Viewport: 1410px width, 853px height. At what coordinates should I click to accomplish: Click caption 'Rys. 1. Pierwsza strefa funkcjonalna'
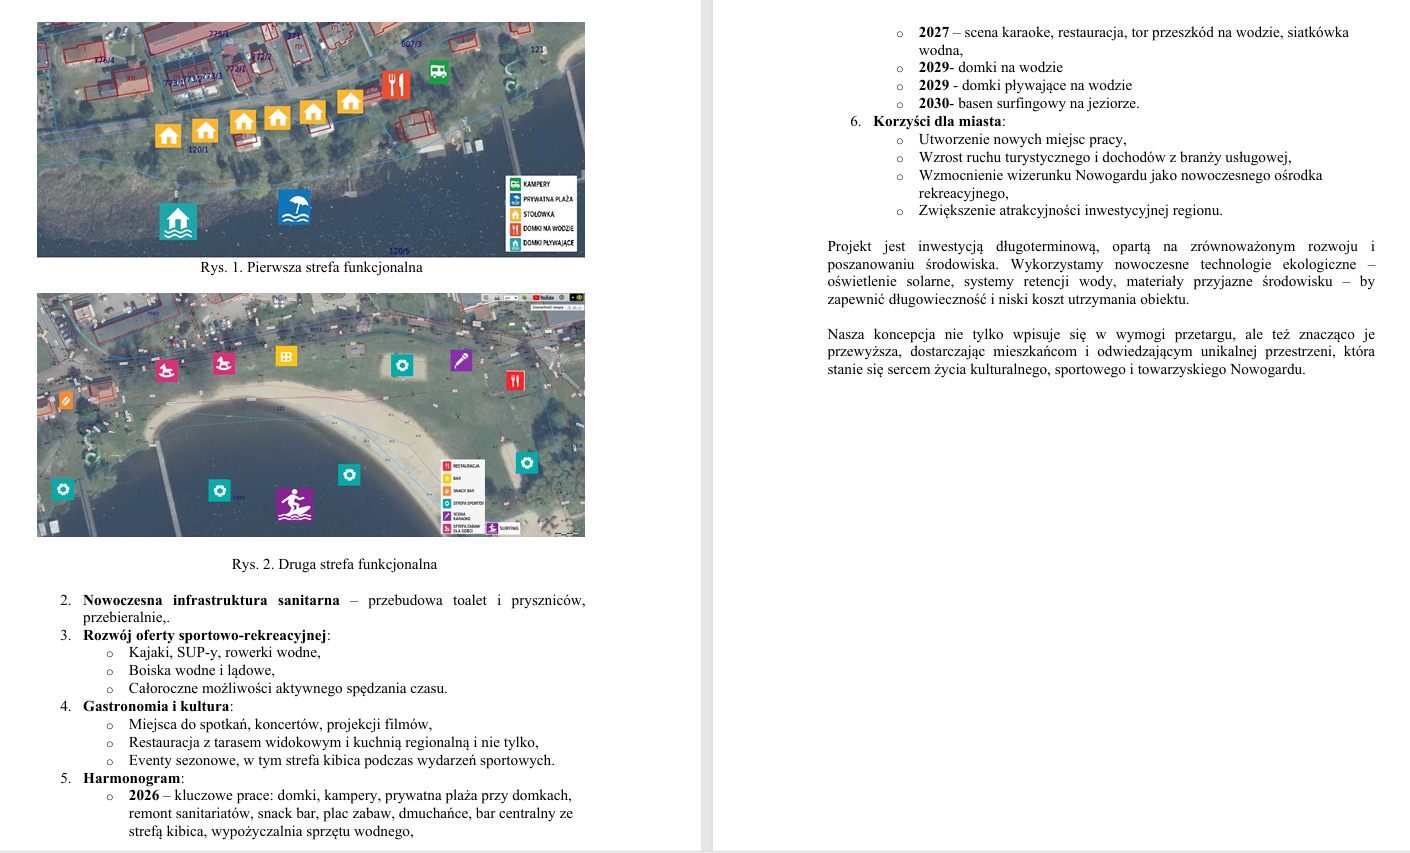[x=311, y=268]
